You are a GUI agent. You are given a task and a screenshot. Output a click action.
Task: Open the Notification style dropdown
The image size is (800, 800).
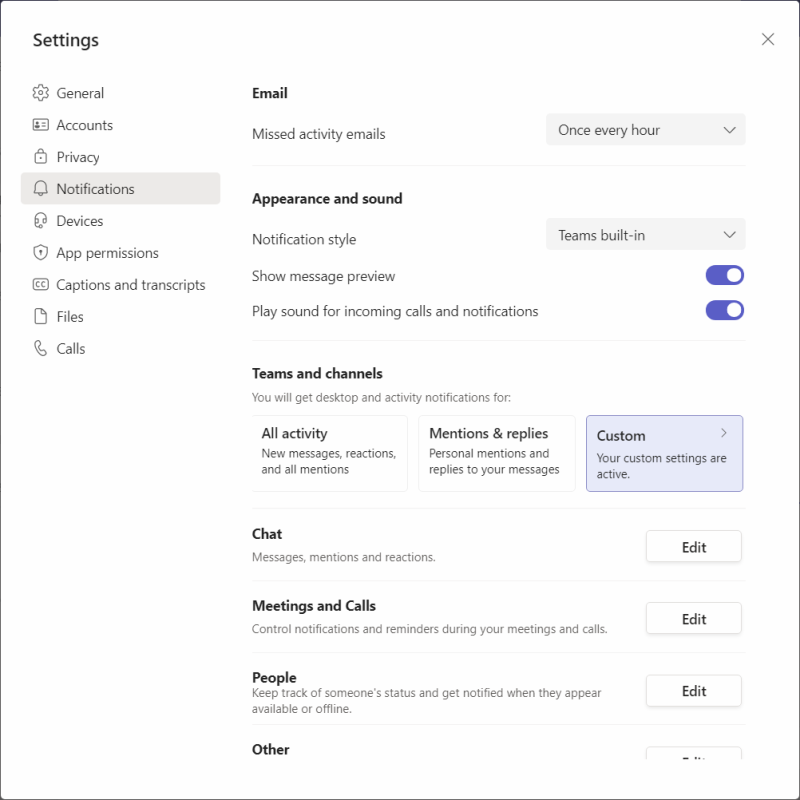[x=645, y=234]
